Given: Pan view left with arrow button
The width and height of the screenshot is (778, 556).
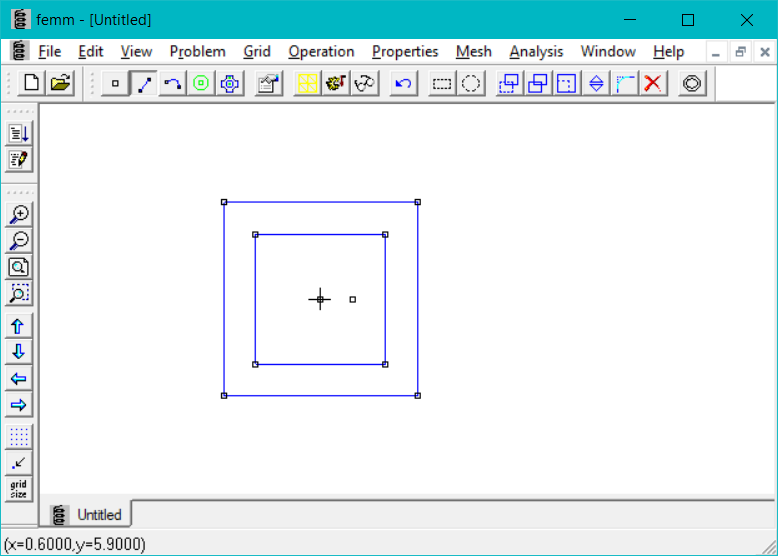Looking at the screenshot, I should 19,379.
